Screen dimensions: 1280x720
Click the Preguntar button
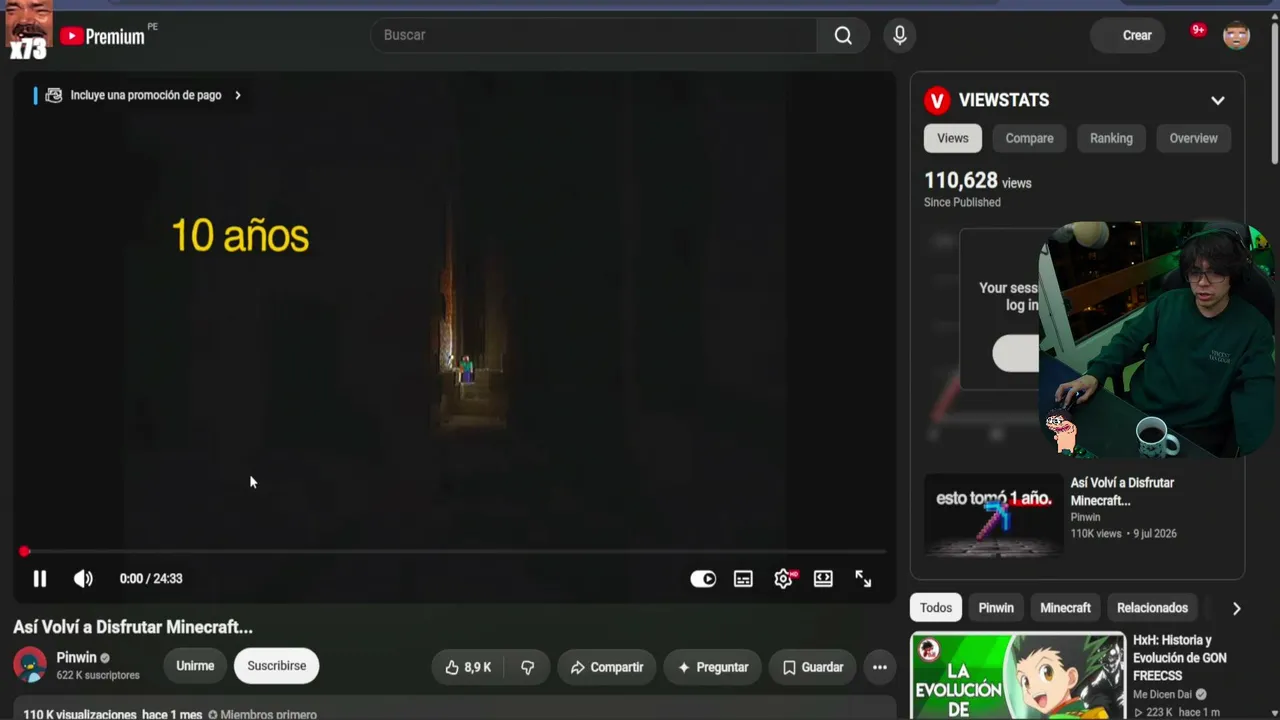(713, 667)
